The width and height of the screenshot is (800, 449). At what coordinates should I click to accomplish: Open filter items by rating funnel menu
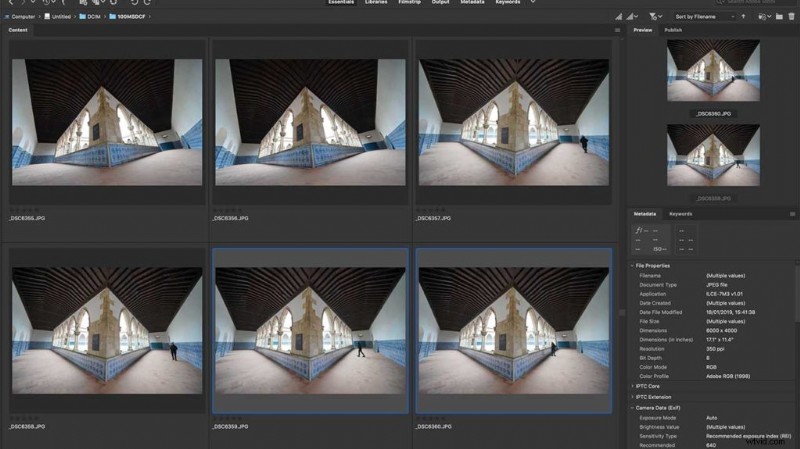tap(656, 17)
